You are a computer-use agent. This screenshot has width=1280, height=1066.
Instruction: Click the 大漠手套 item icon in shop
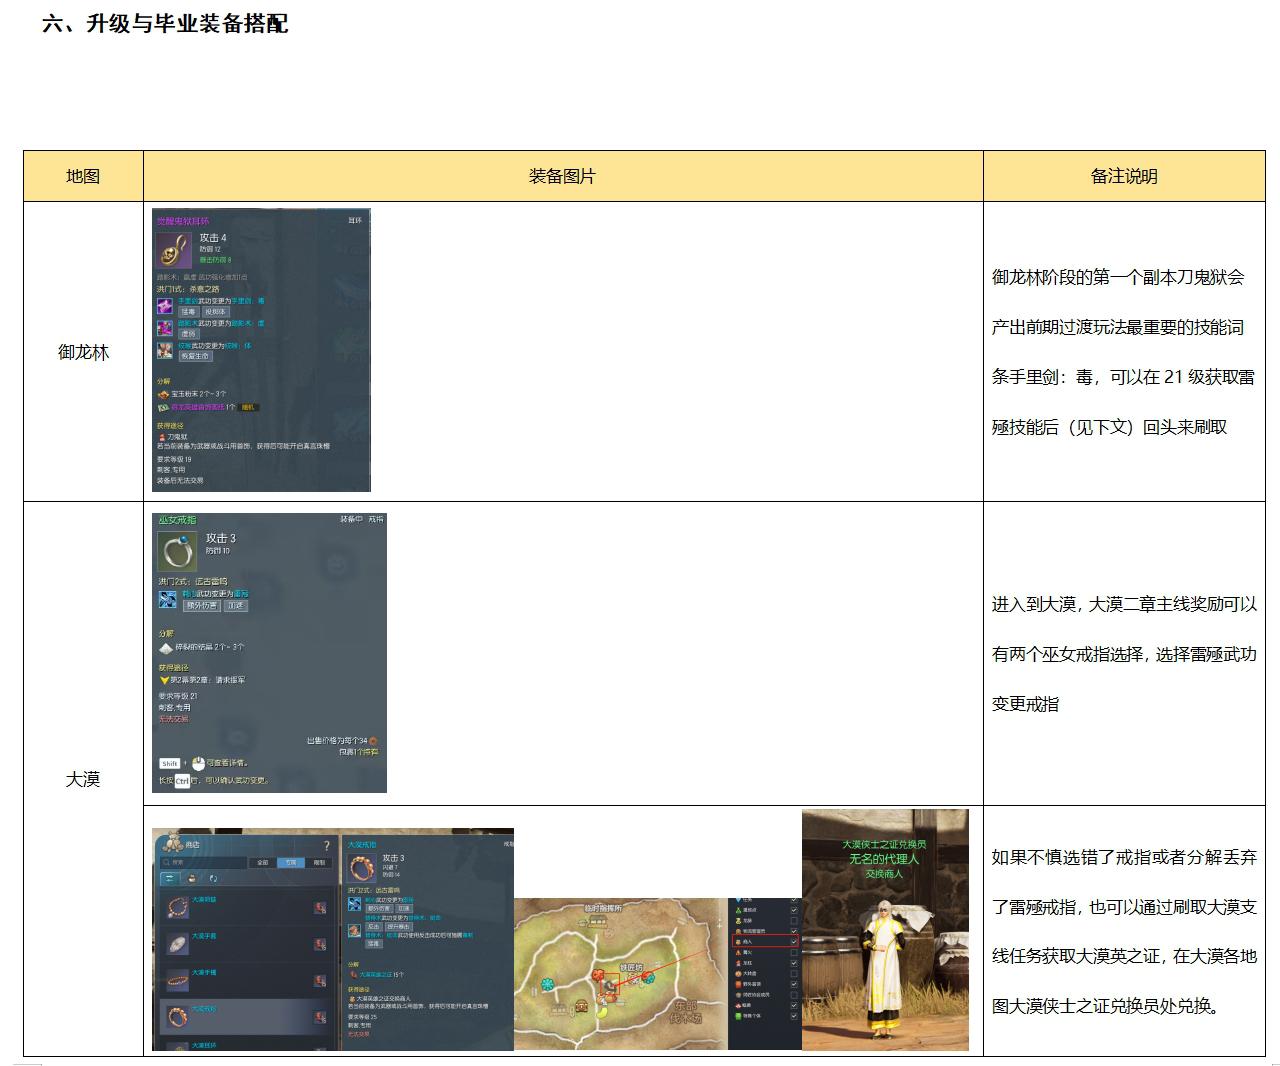178,944
